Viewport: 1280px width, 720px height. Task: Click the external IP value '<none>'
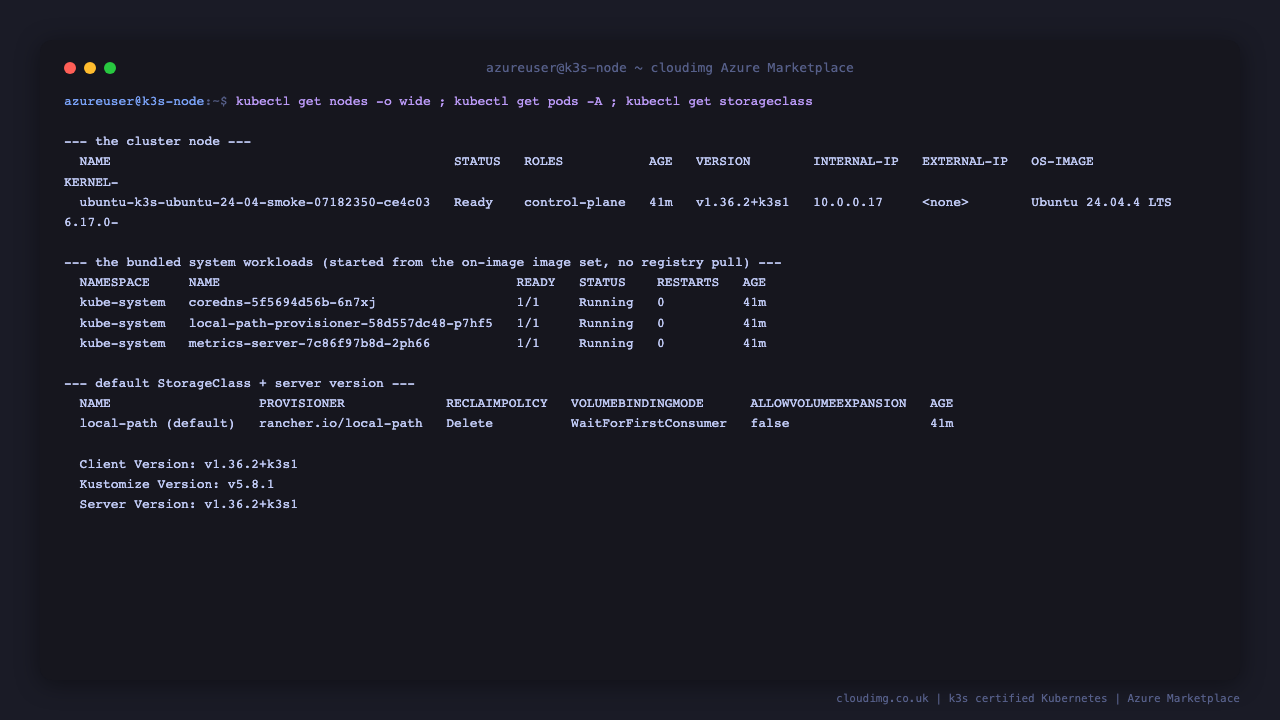click(945, 202)
